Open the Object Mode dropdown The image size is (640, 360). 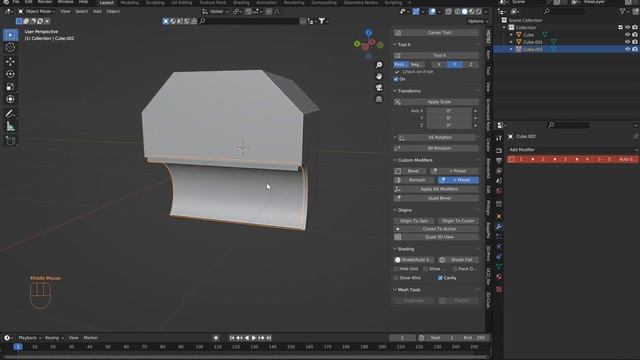coord(36,11)
